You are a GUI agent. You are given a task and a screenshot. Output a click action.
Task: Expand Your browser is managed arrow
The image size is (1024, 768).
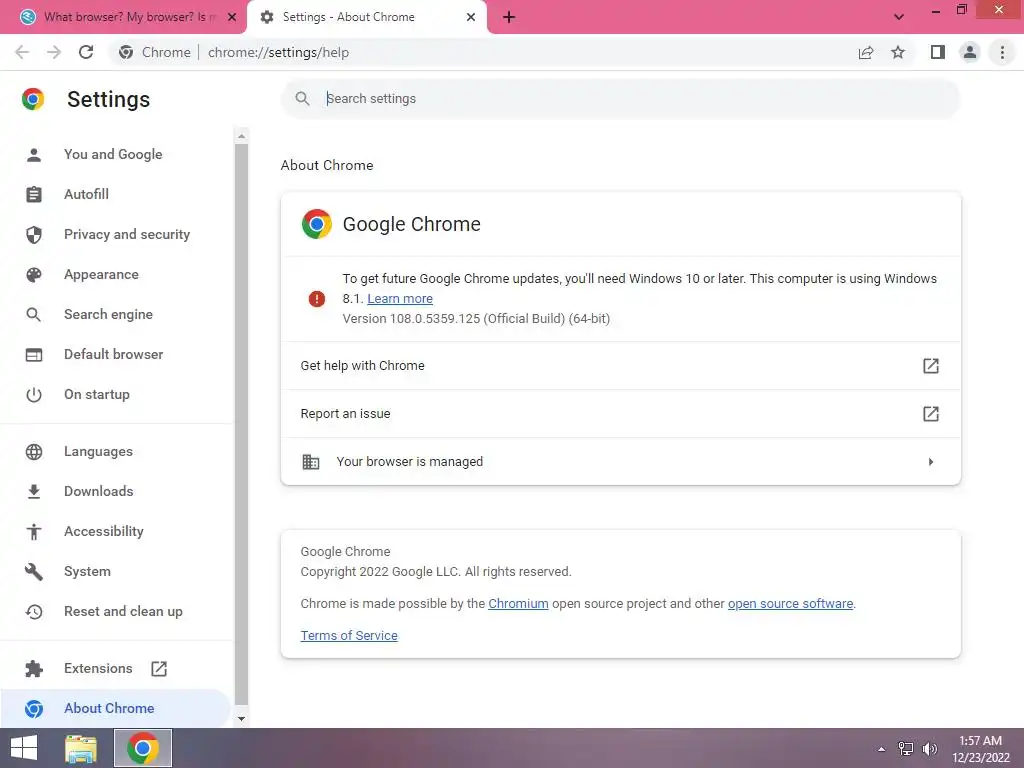[931, 462]
